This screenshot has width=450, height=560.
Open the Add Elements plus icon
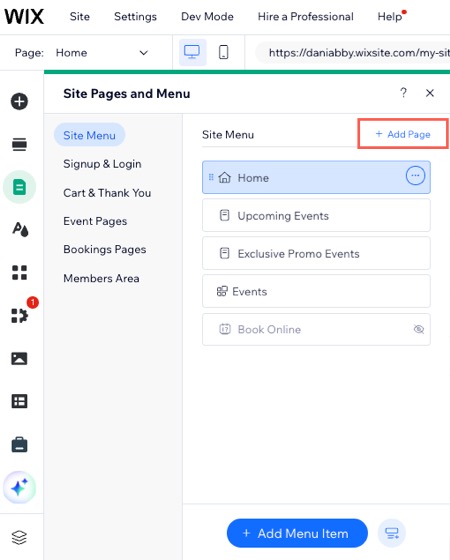pyautogui.click(x=19, y=101)
